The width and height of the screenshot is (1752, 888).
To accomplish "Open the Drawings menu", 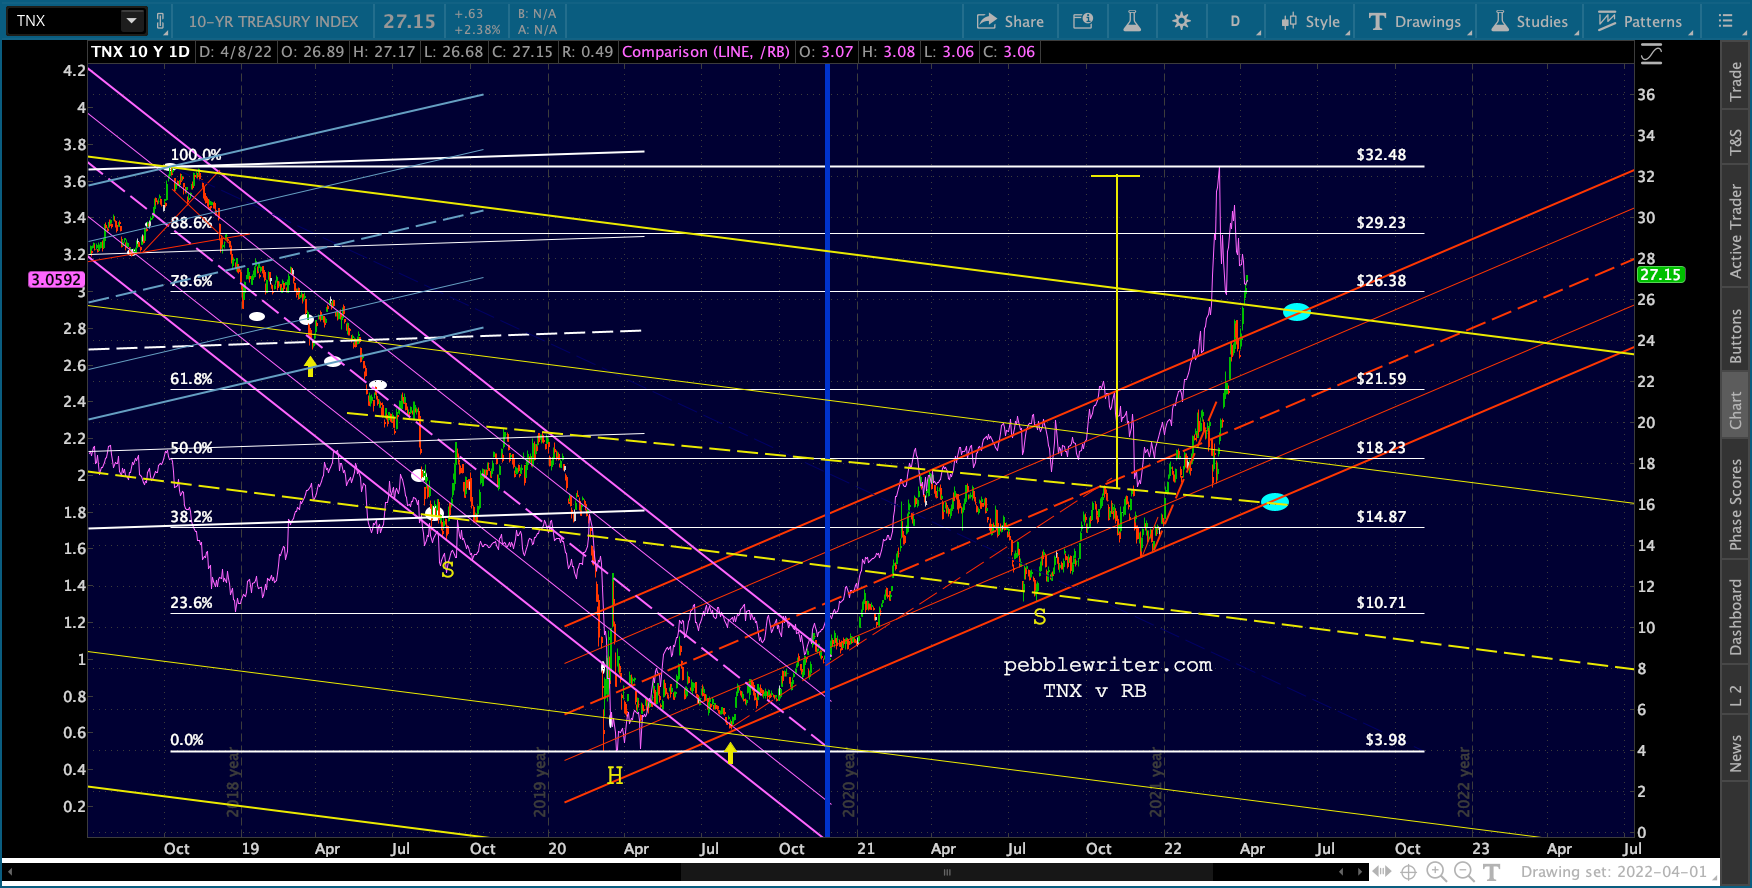I will [x=1416, y=21].
